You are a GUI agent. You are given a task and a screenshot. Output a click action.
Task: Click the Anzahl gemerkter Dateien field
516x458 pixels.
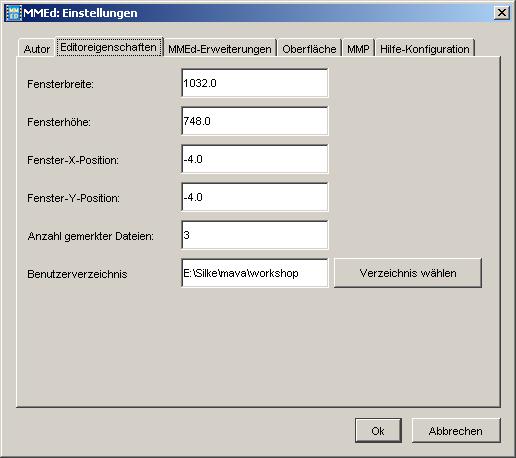pyautogui.click(x=255, y=235)
